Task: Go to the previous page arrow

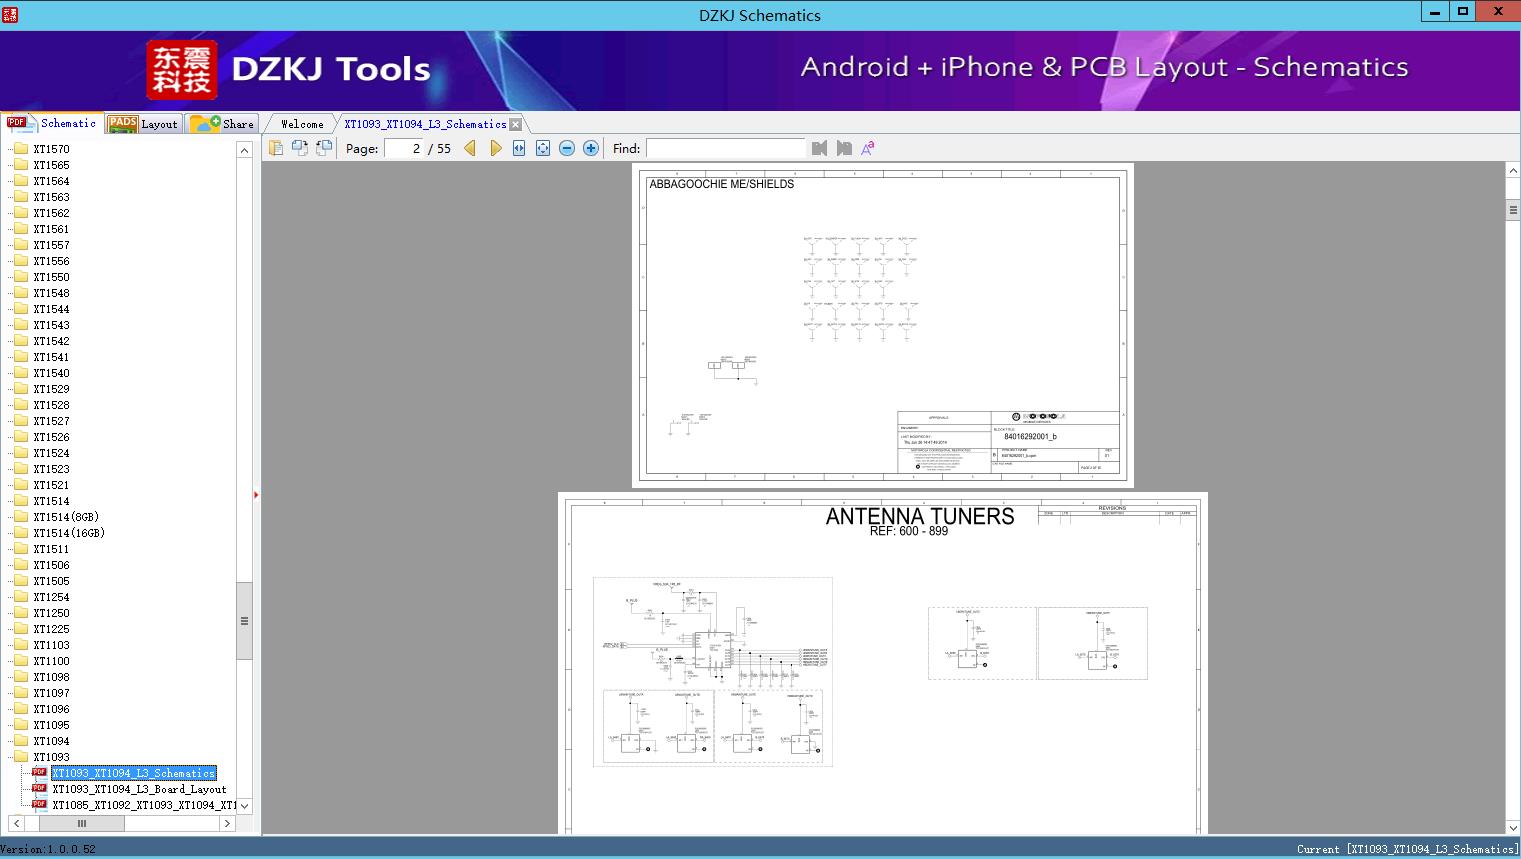Action: click(x=470, y=148)
